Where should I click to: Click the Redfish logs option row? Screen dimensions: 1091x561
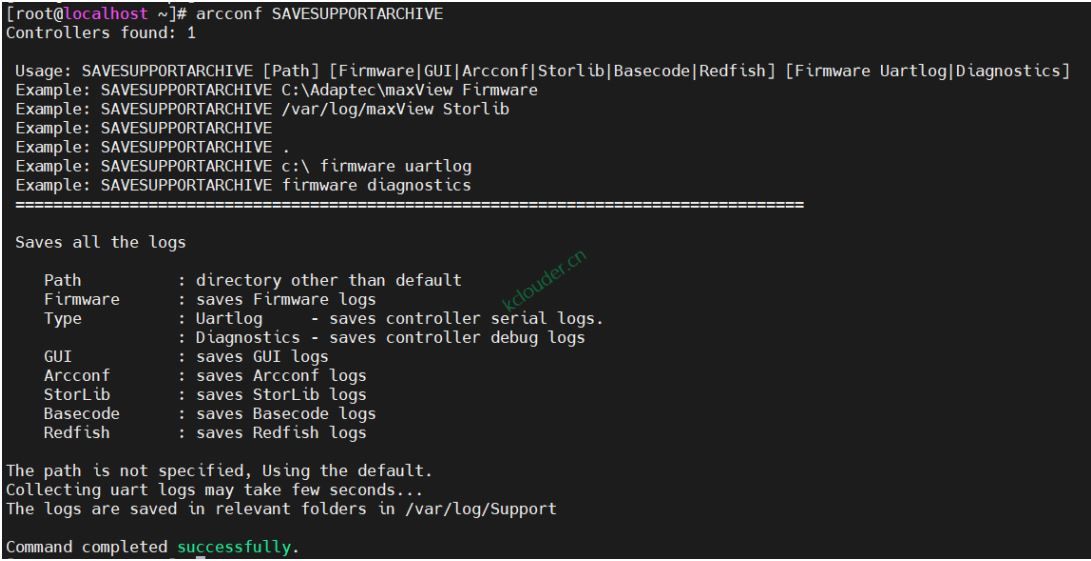[205, 432]
